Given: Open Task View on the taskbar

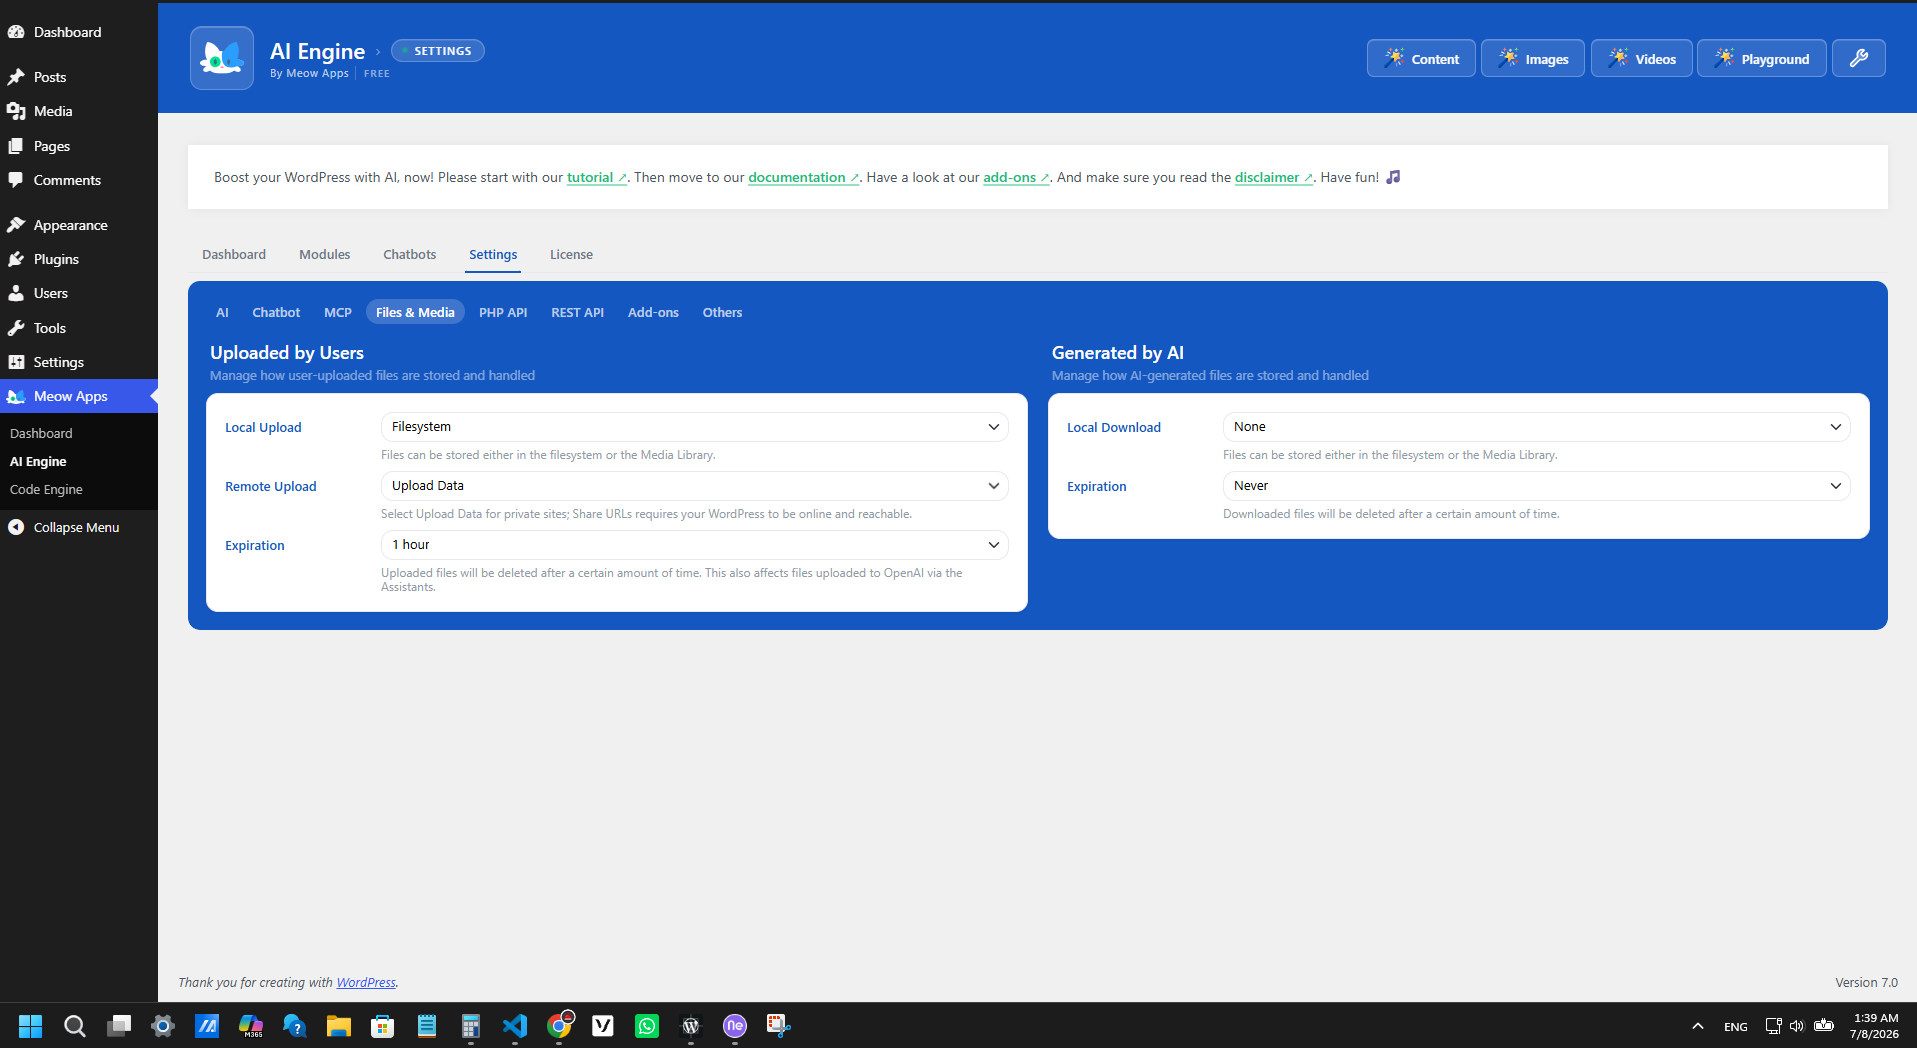Looking at the screenshot, I should click(x=119, y=1026).
